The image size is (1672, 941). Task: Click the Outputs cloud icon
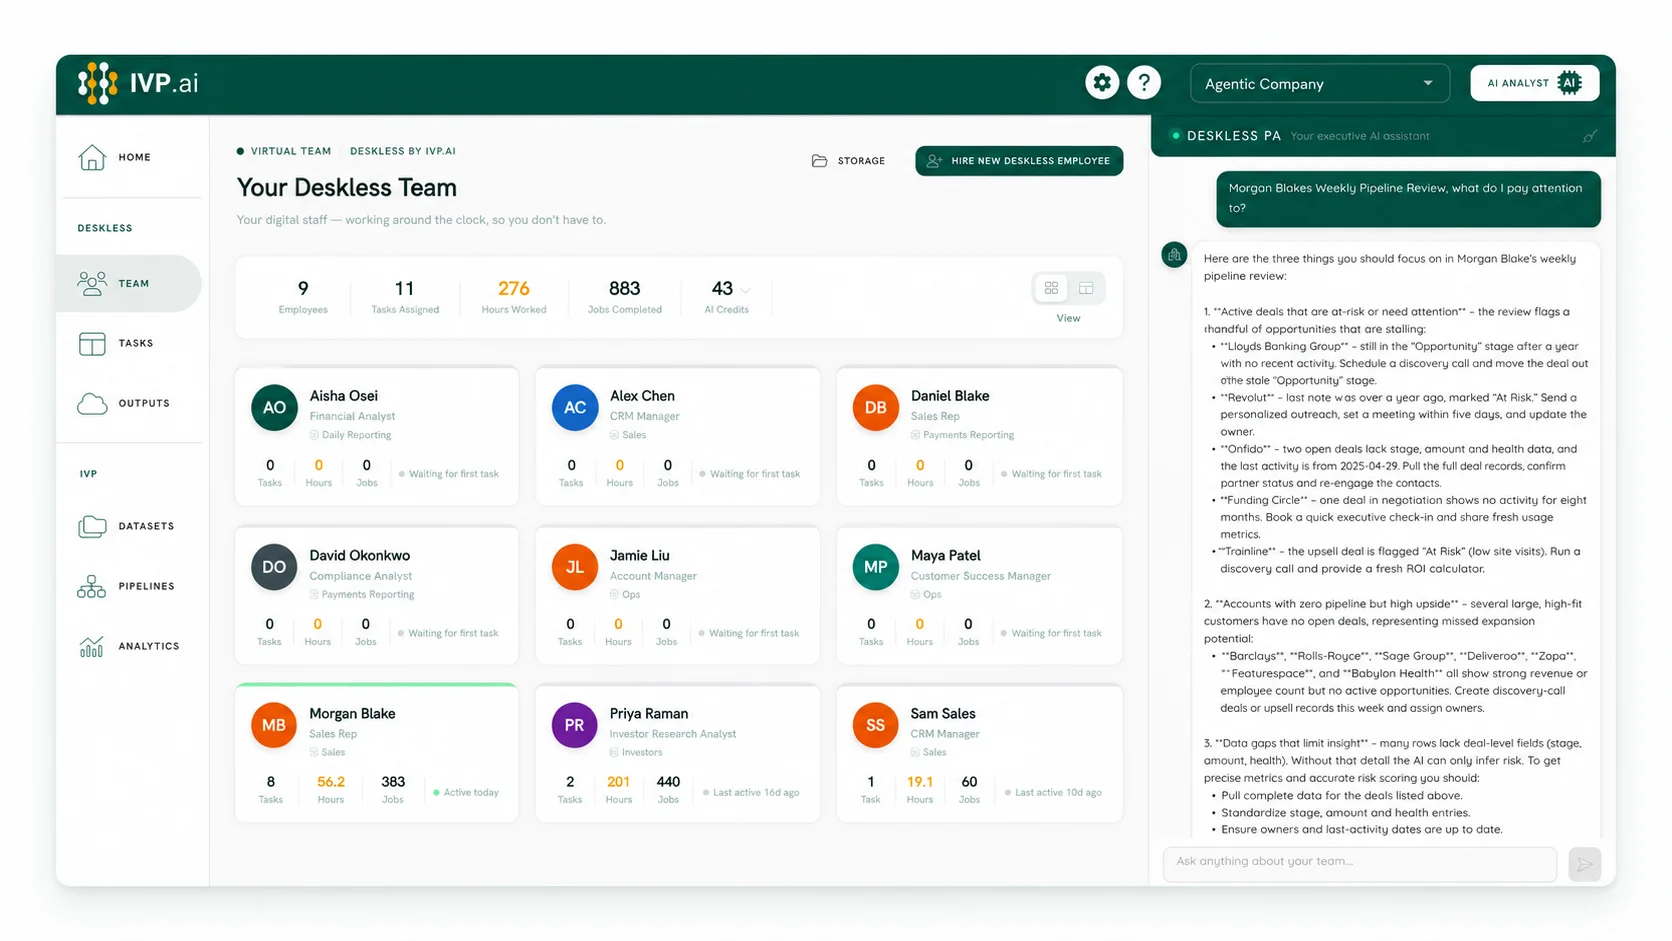(92, 404)
